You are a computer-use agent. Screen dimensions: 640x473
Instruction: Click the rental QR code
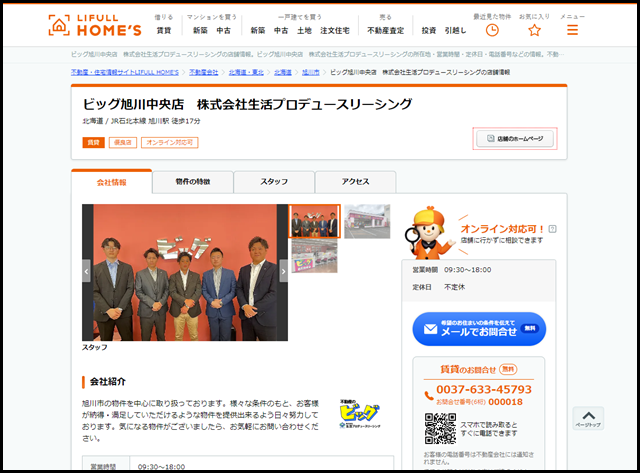(440, 429)
